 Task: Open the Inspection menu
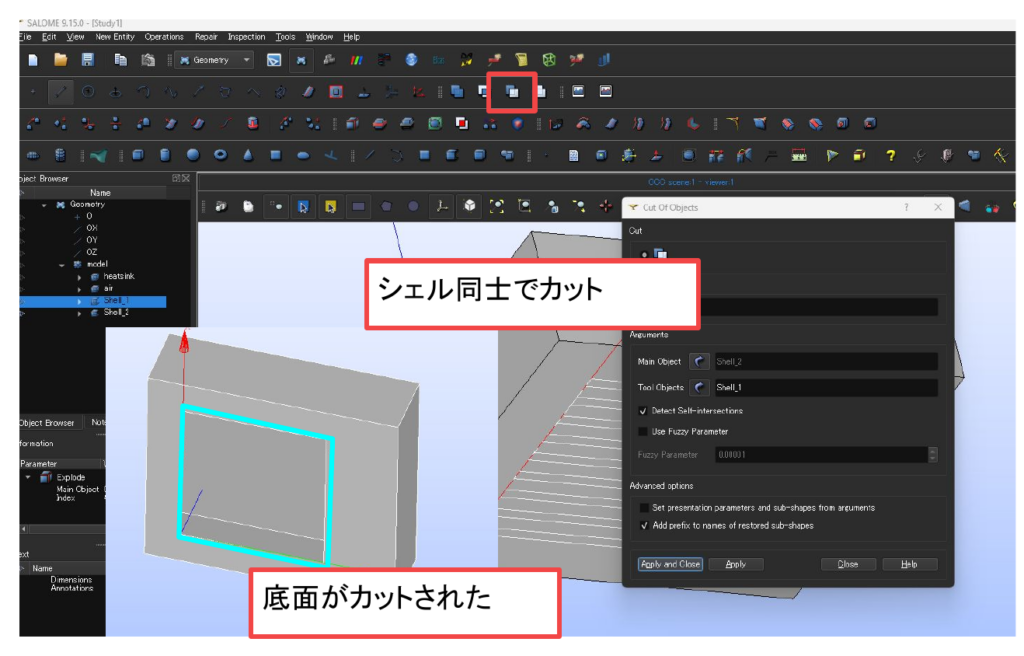pos(246,37)
